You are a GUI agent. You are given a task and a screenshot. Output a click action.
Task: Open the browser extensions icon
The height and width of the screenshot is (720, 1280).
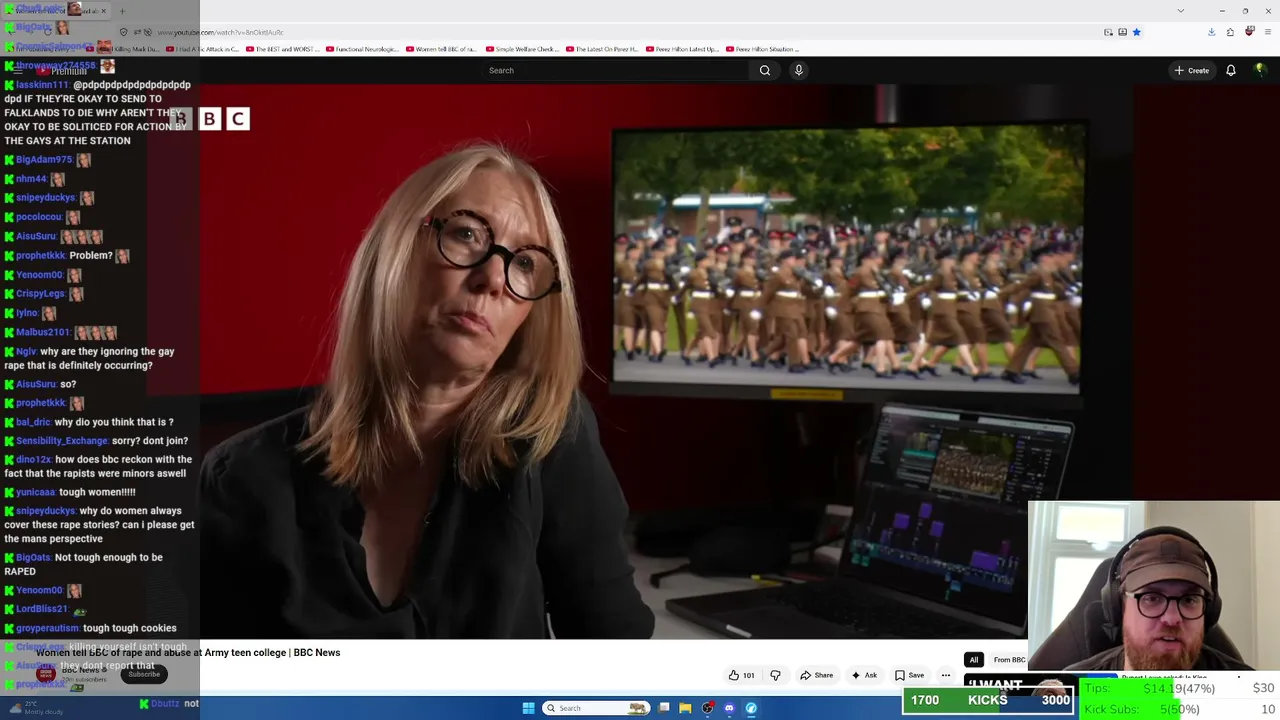(1230, 32)
